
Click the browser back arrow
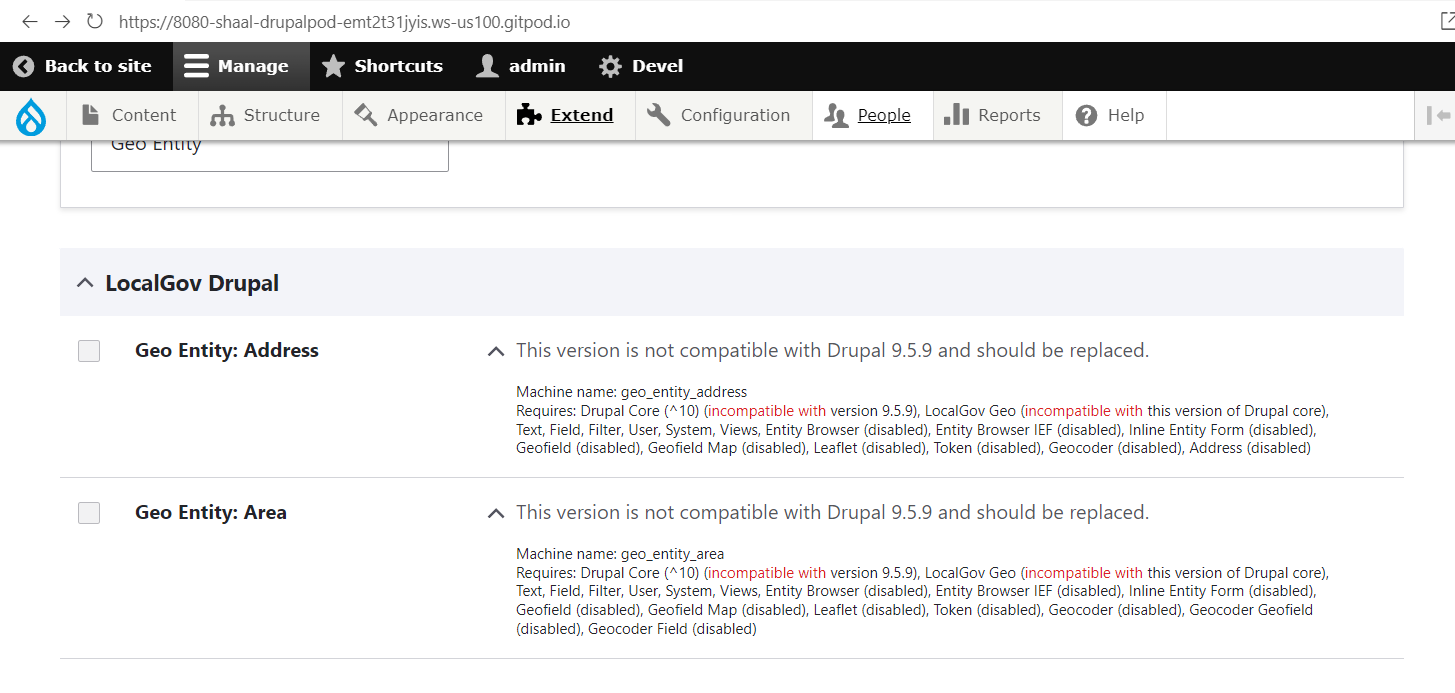point(30,21)
